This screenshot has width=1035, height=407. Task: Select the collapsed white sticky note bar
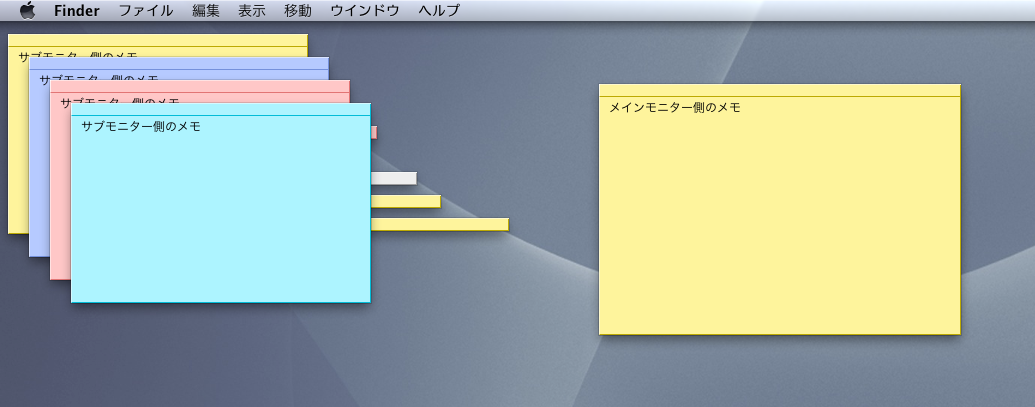393,178
